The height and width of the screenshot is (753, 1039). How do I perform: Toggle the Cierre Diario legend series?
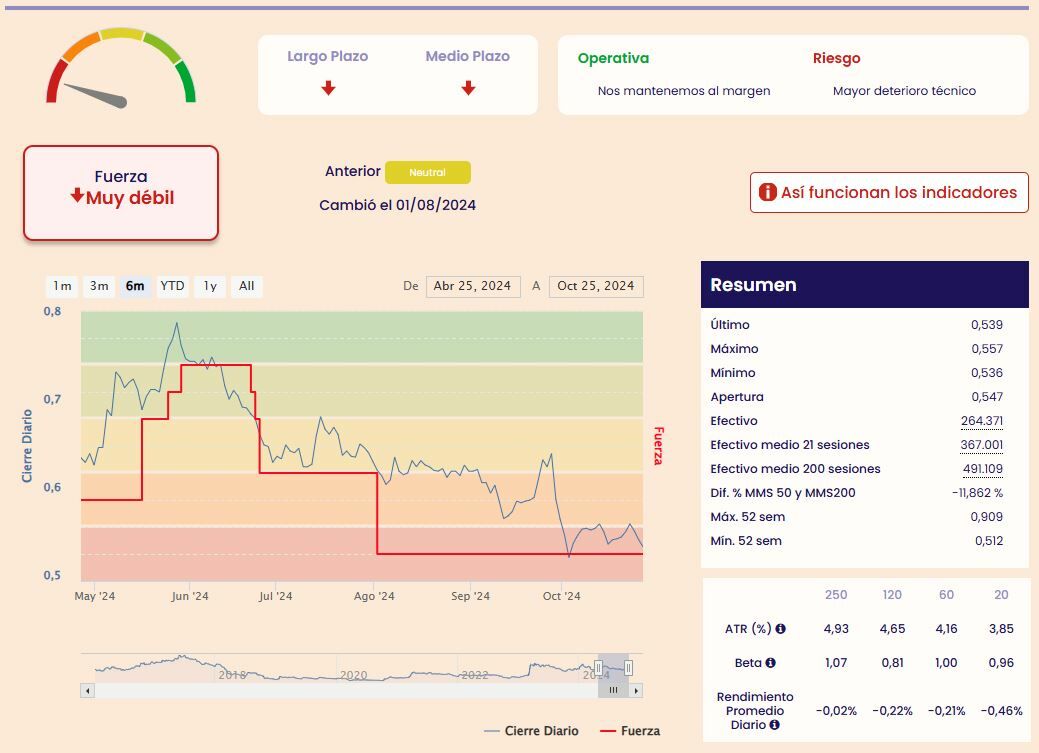[531, 730]
